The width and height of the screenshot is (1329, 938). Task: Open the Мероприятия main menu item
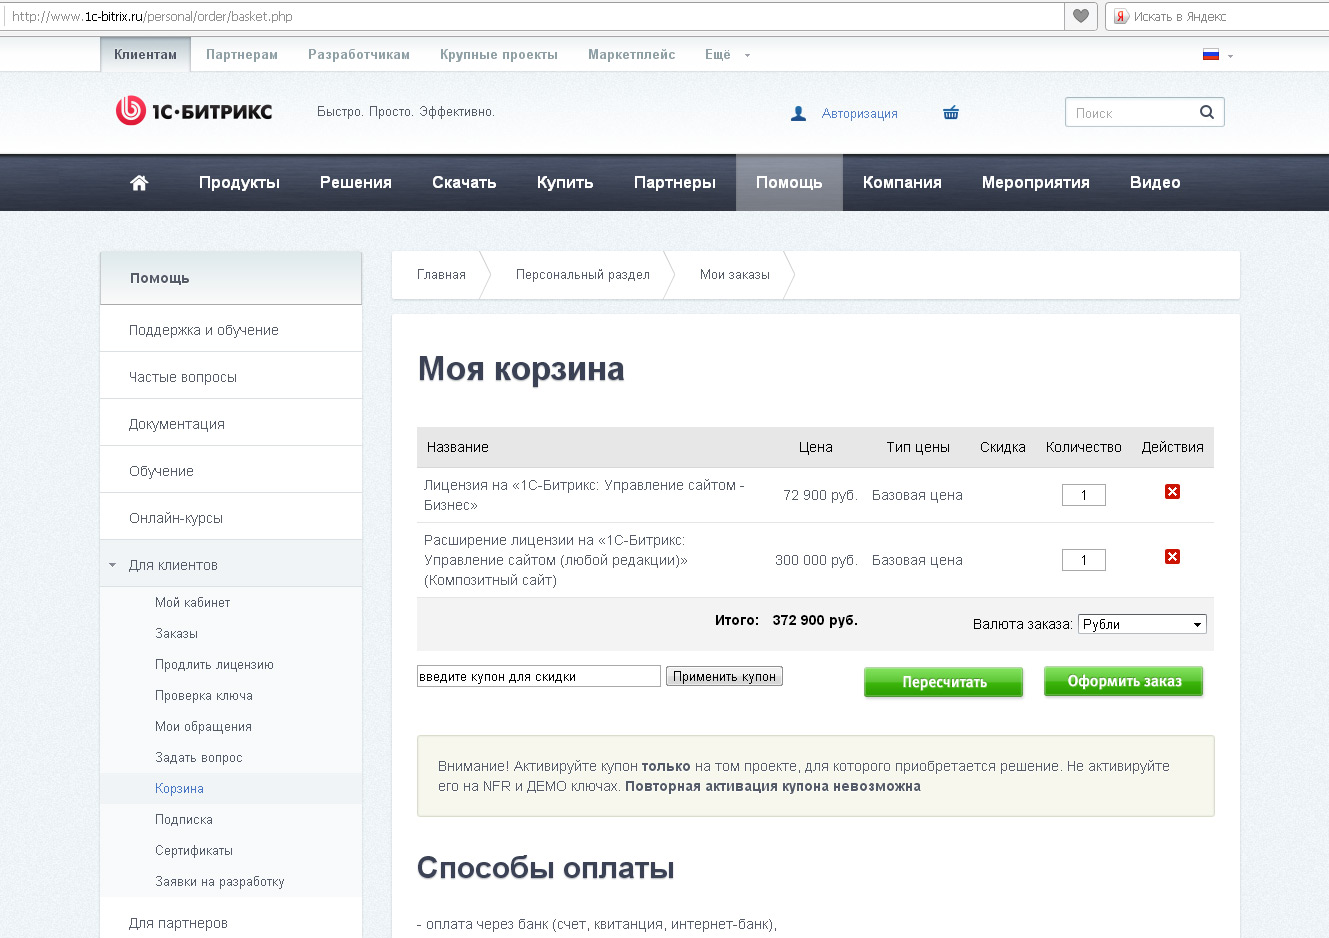1036,182
